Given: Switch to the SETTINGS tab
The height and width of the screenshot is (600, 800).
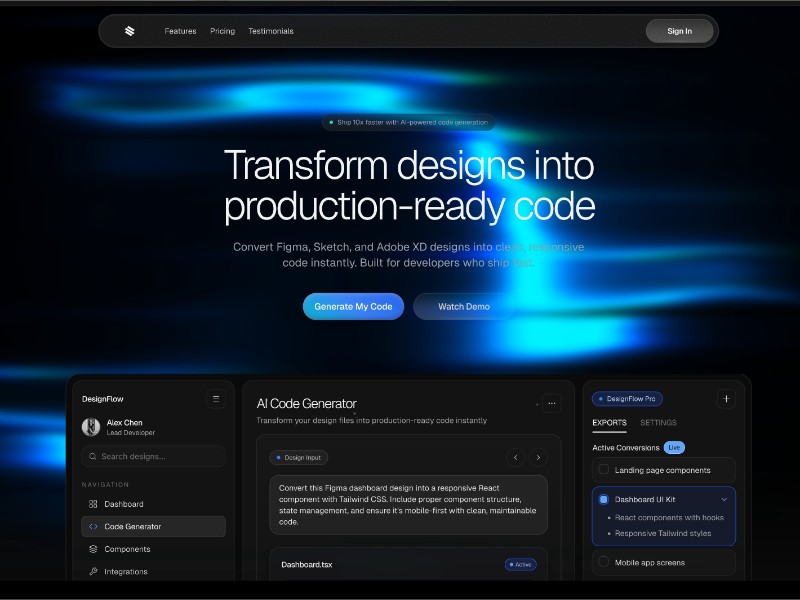Looking at the screenshot, I should tap(659, 422).
